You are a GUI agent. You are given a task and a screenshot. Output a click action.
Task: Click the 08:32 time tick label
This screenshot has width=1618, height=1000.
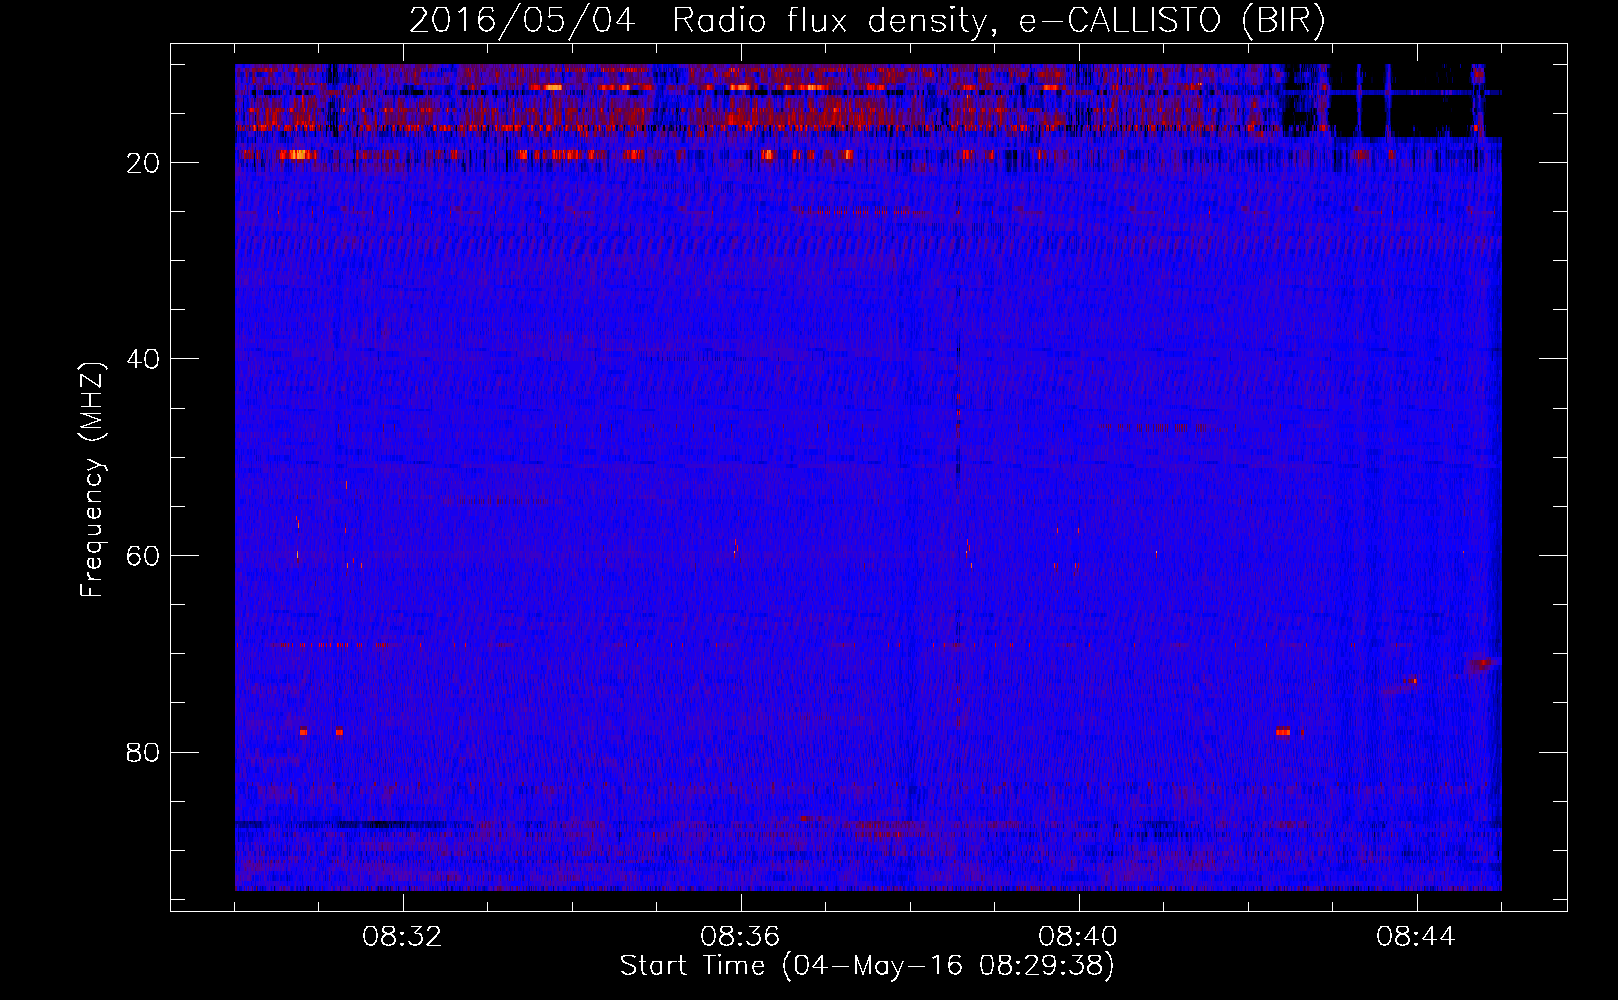pos(403,937)
